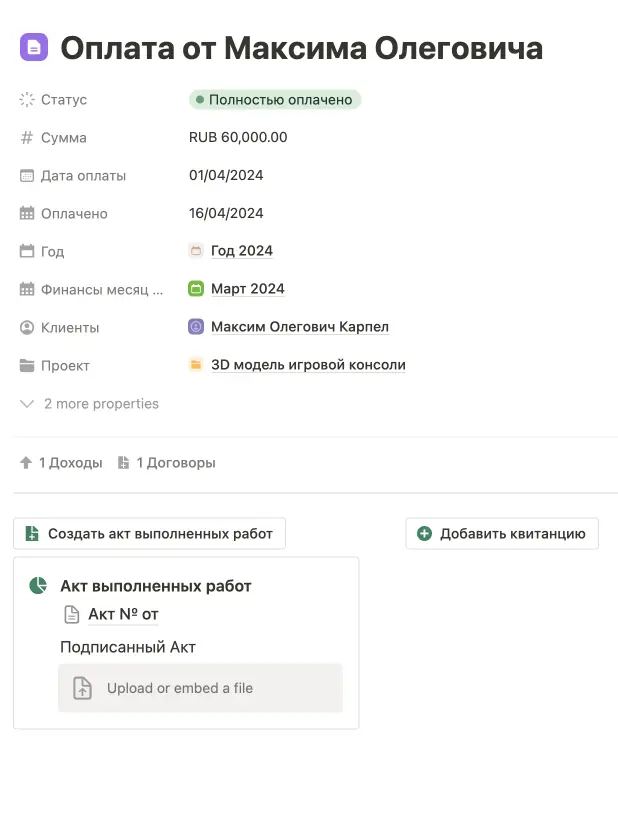The image size is (618, 813).
Task: Click the Добавить квитанцию button
Action: point(501,533)
